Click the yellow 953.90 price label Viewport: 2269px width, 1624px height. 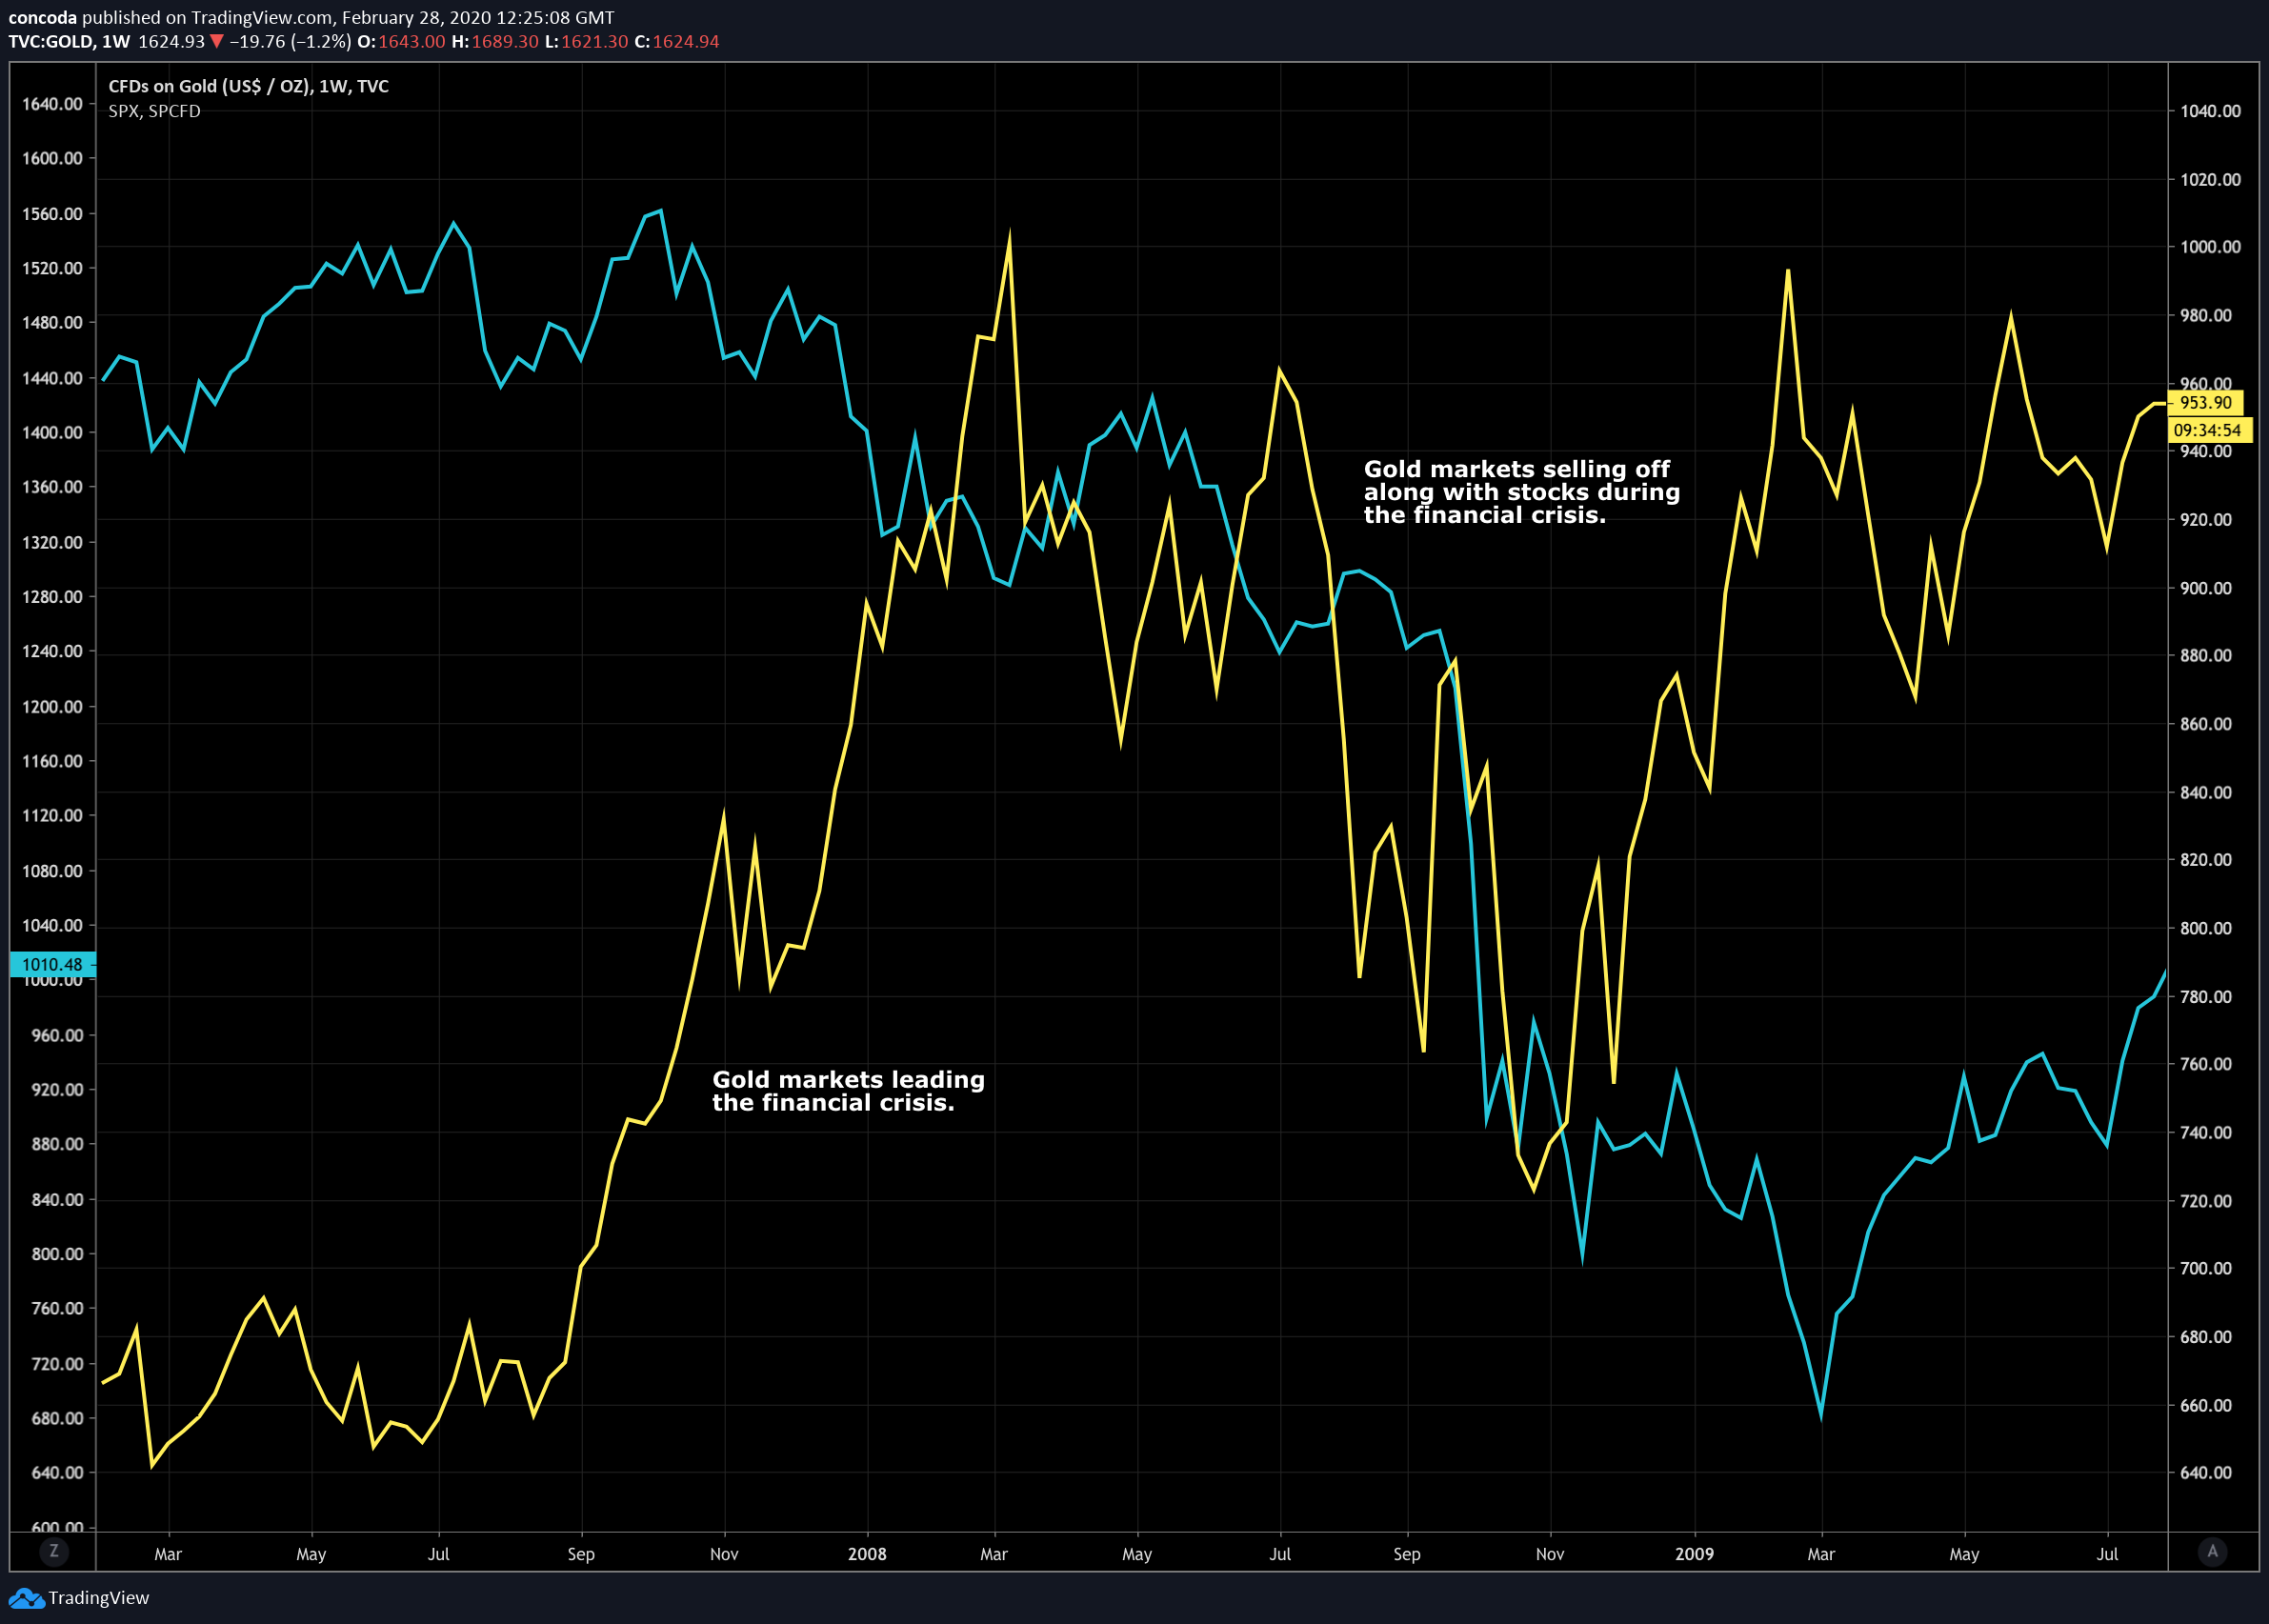2204,403
